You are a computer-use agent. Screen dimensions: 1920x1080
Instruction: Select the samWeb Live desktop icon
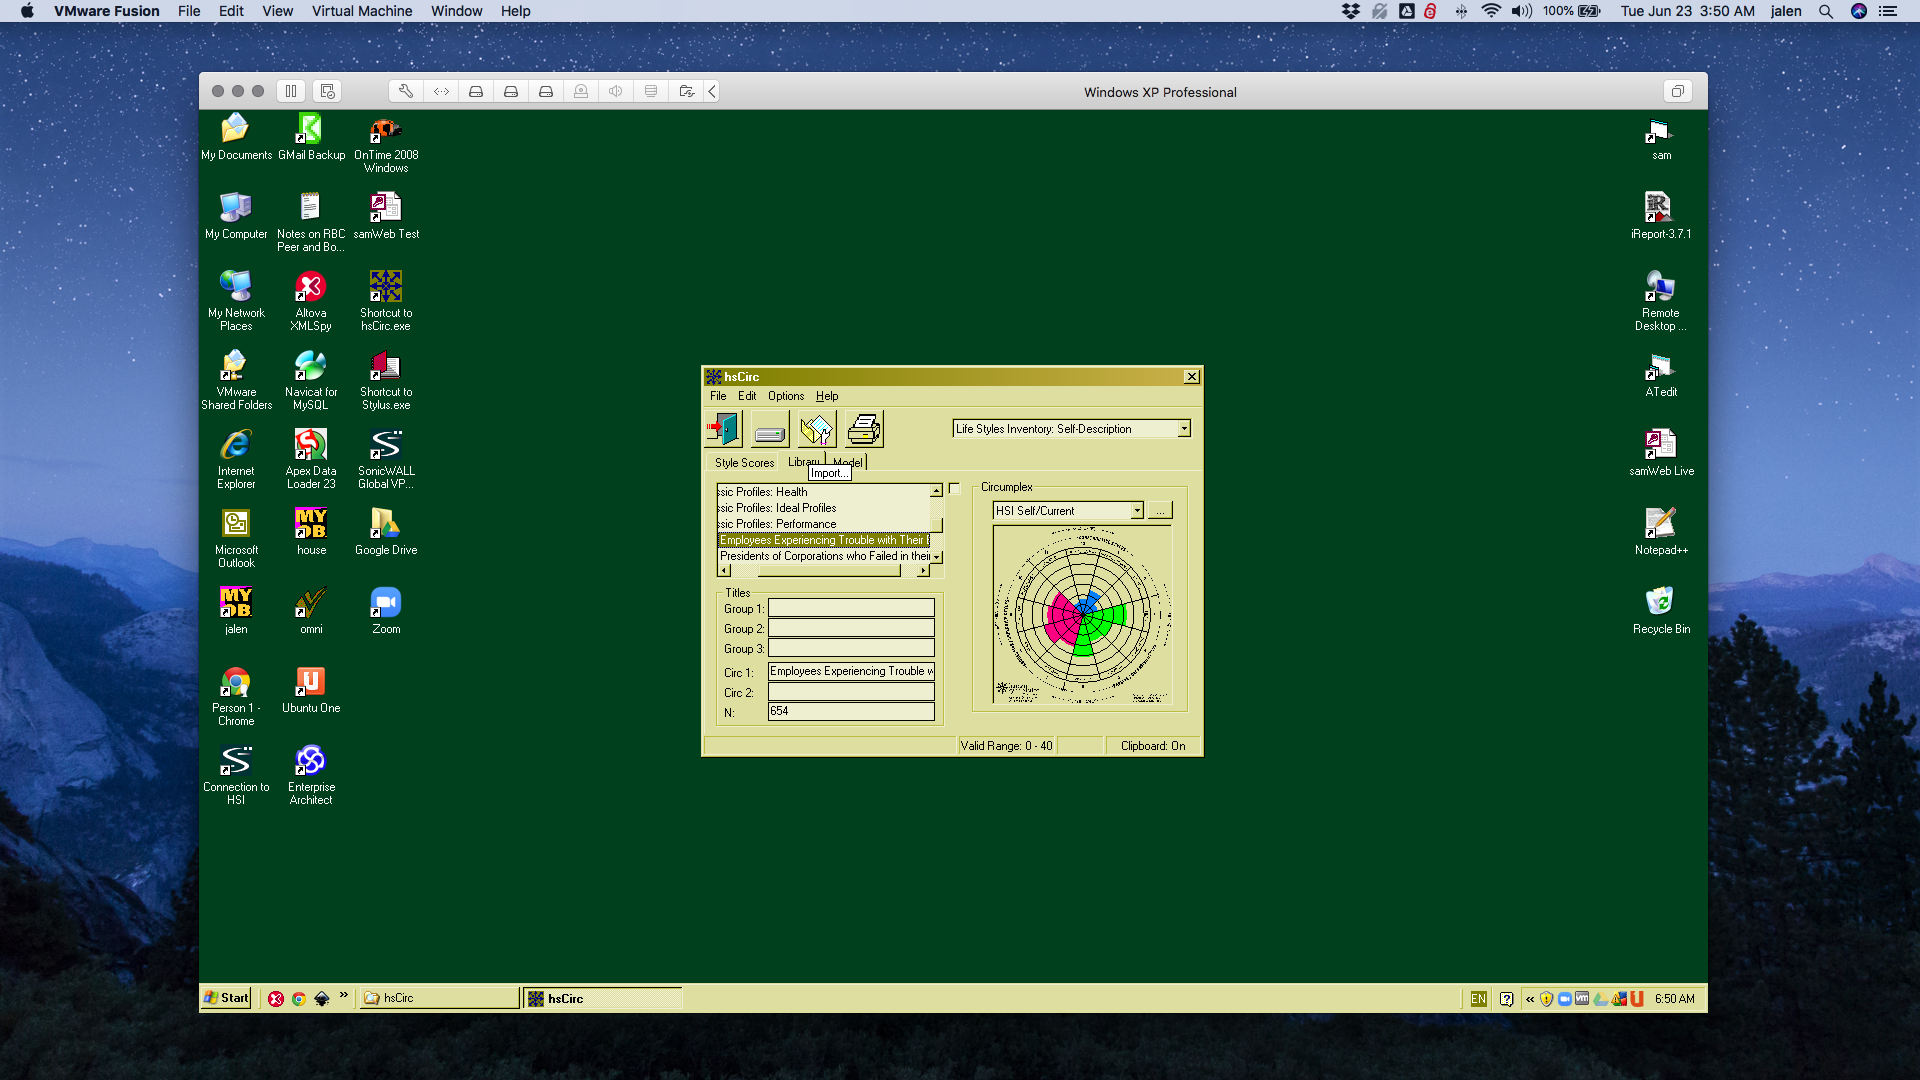click(x=1661, y=452)
